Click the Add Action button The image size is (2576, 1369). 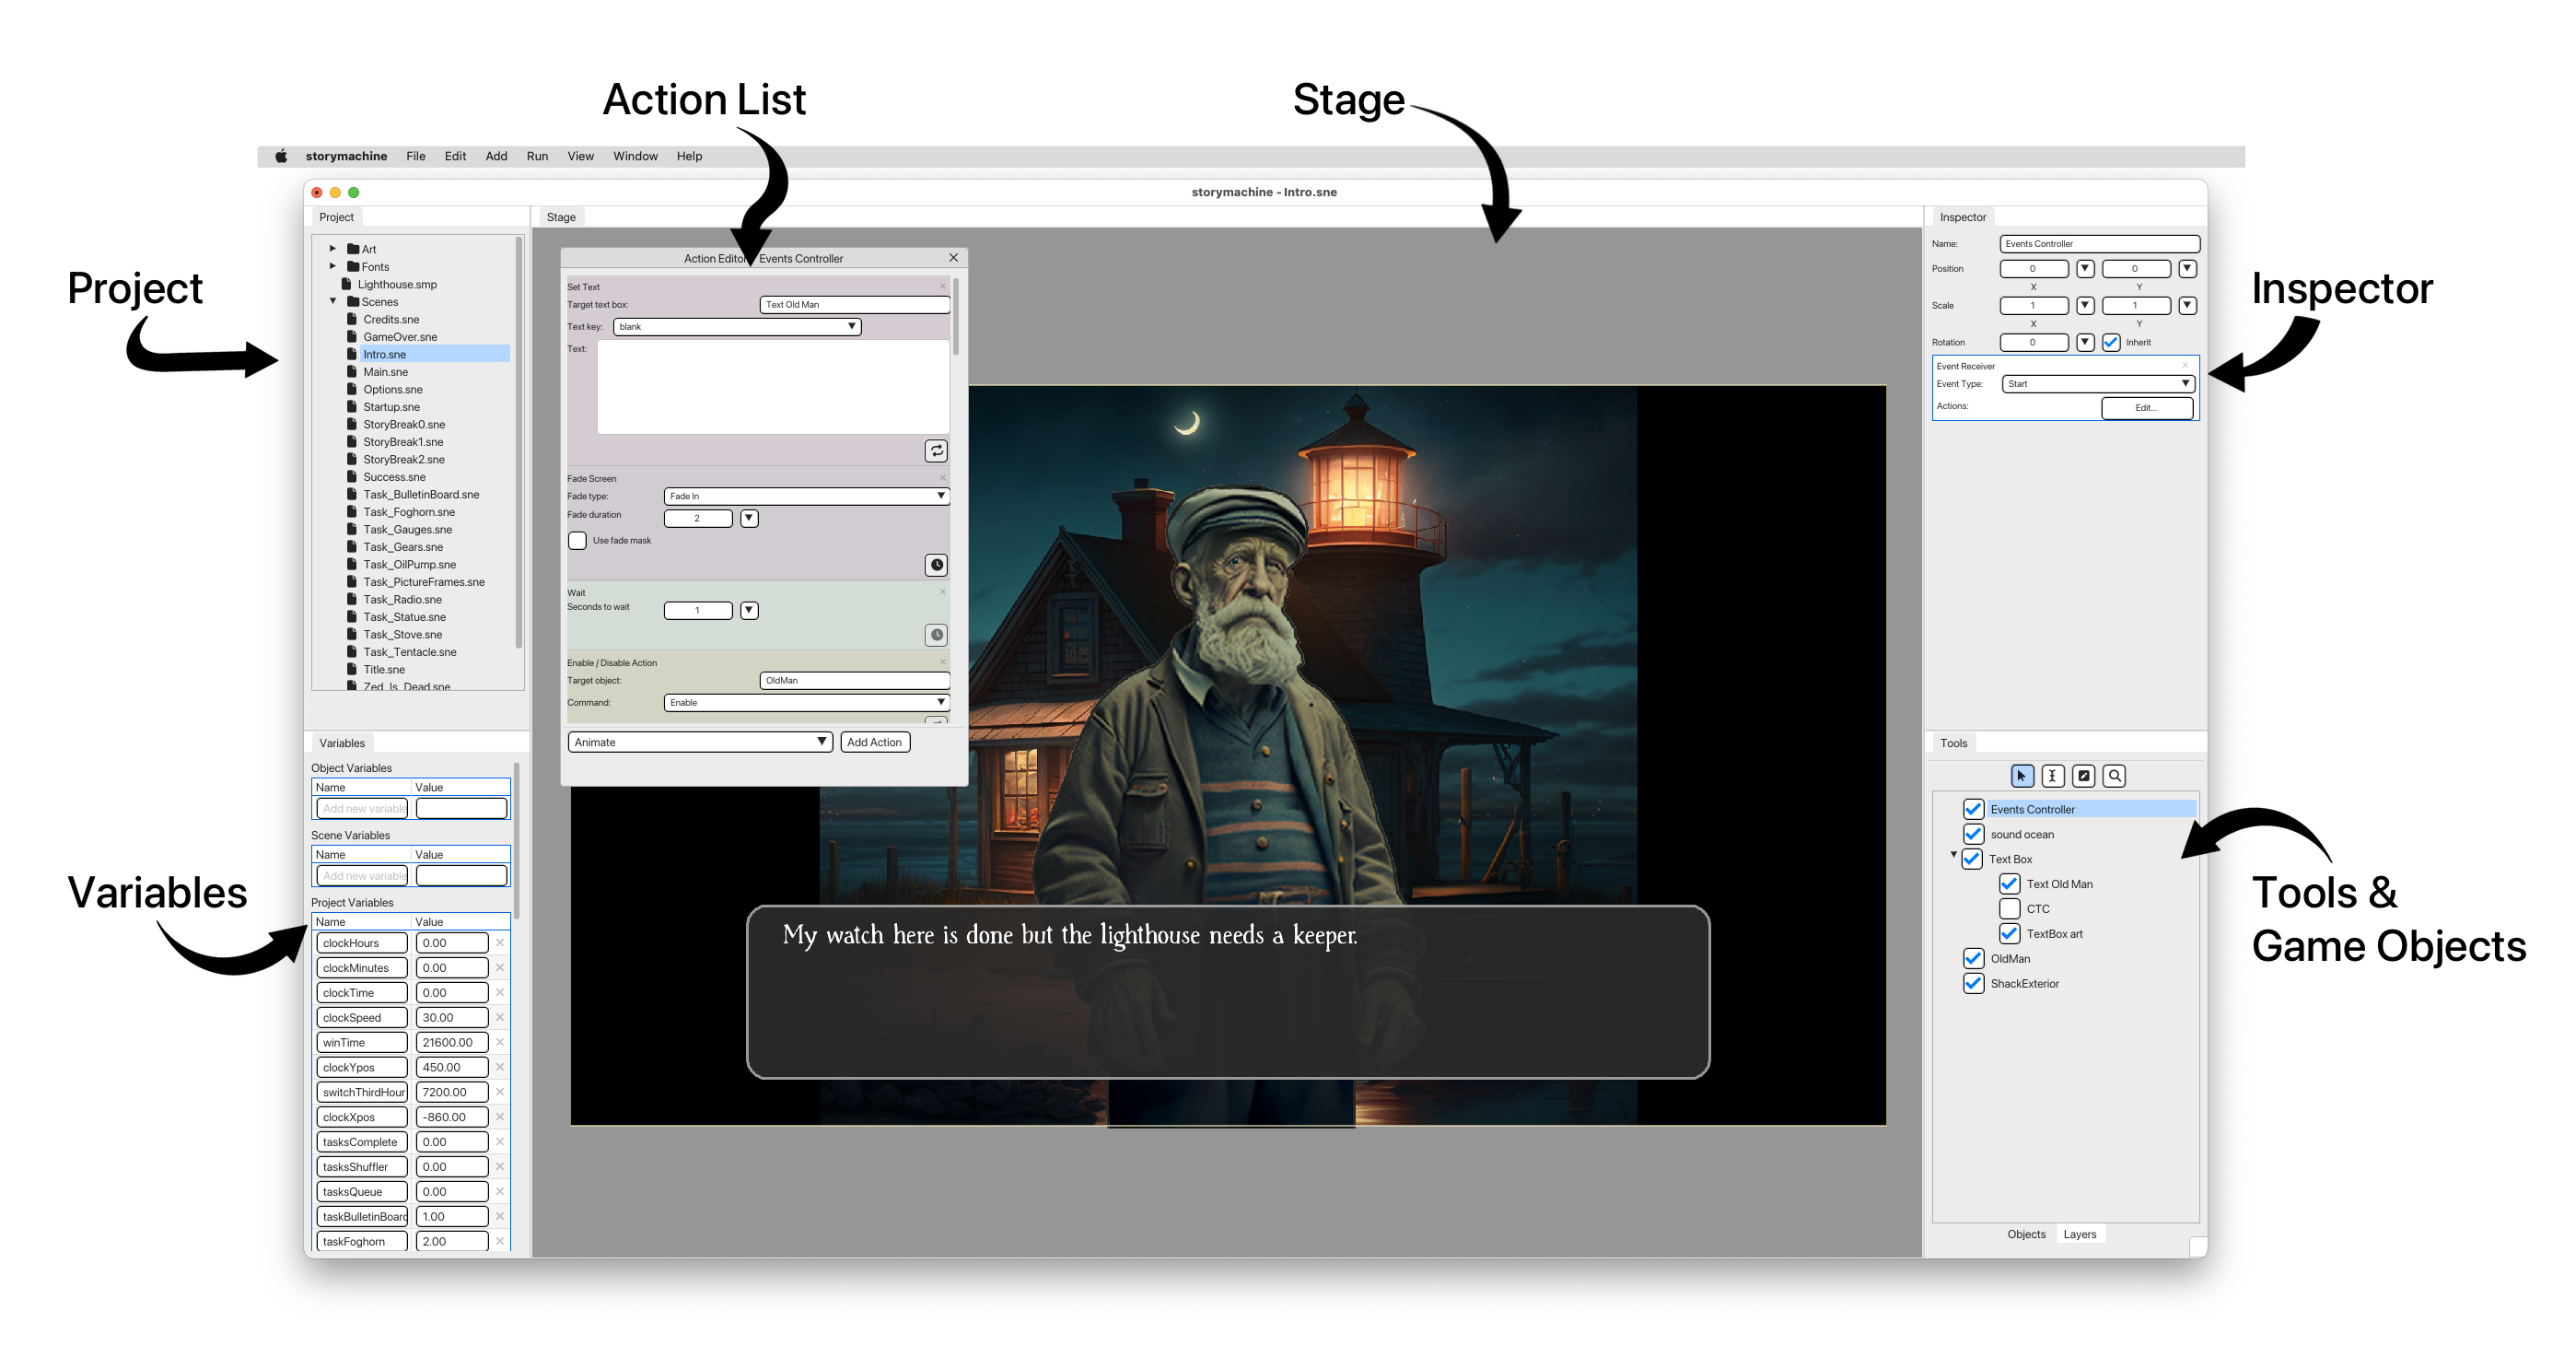(874, 742)
